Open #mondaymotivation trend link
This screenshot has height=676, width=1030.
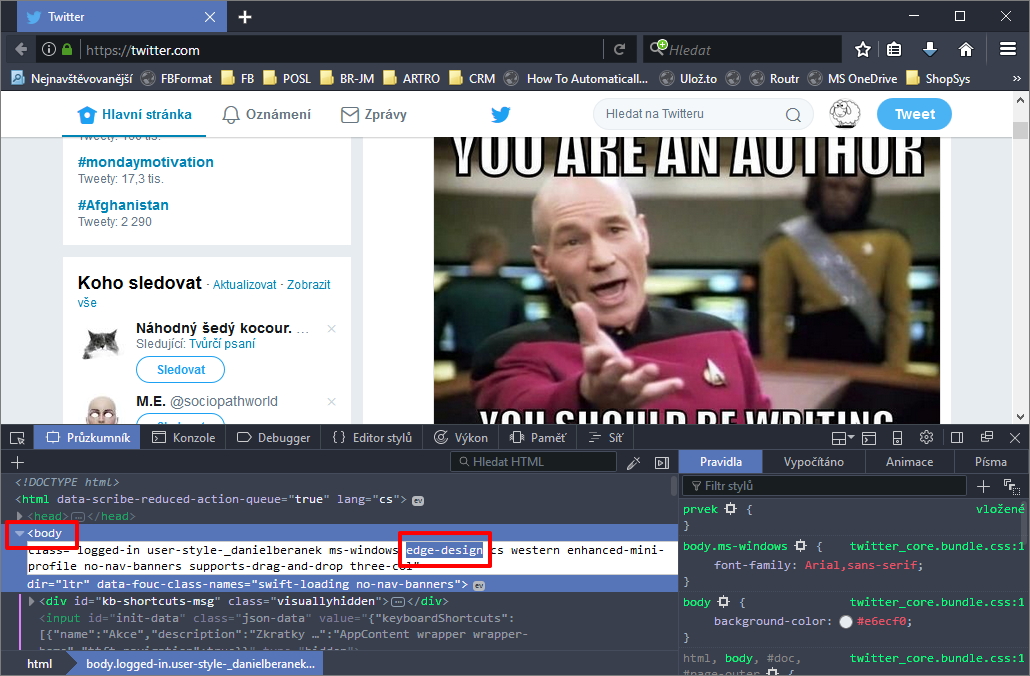tap(146, 162)
